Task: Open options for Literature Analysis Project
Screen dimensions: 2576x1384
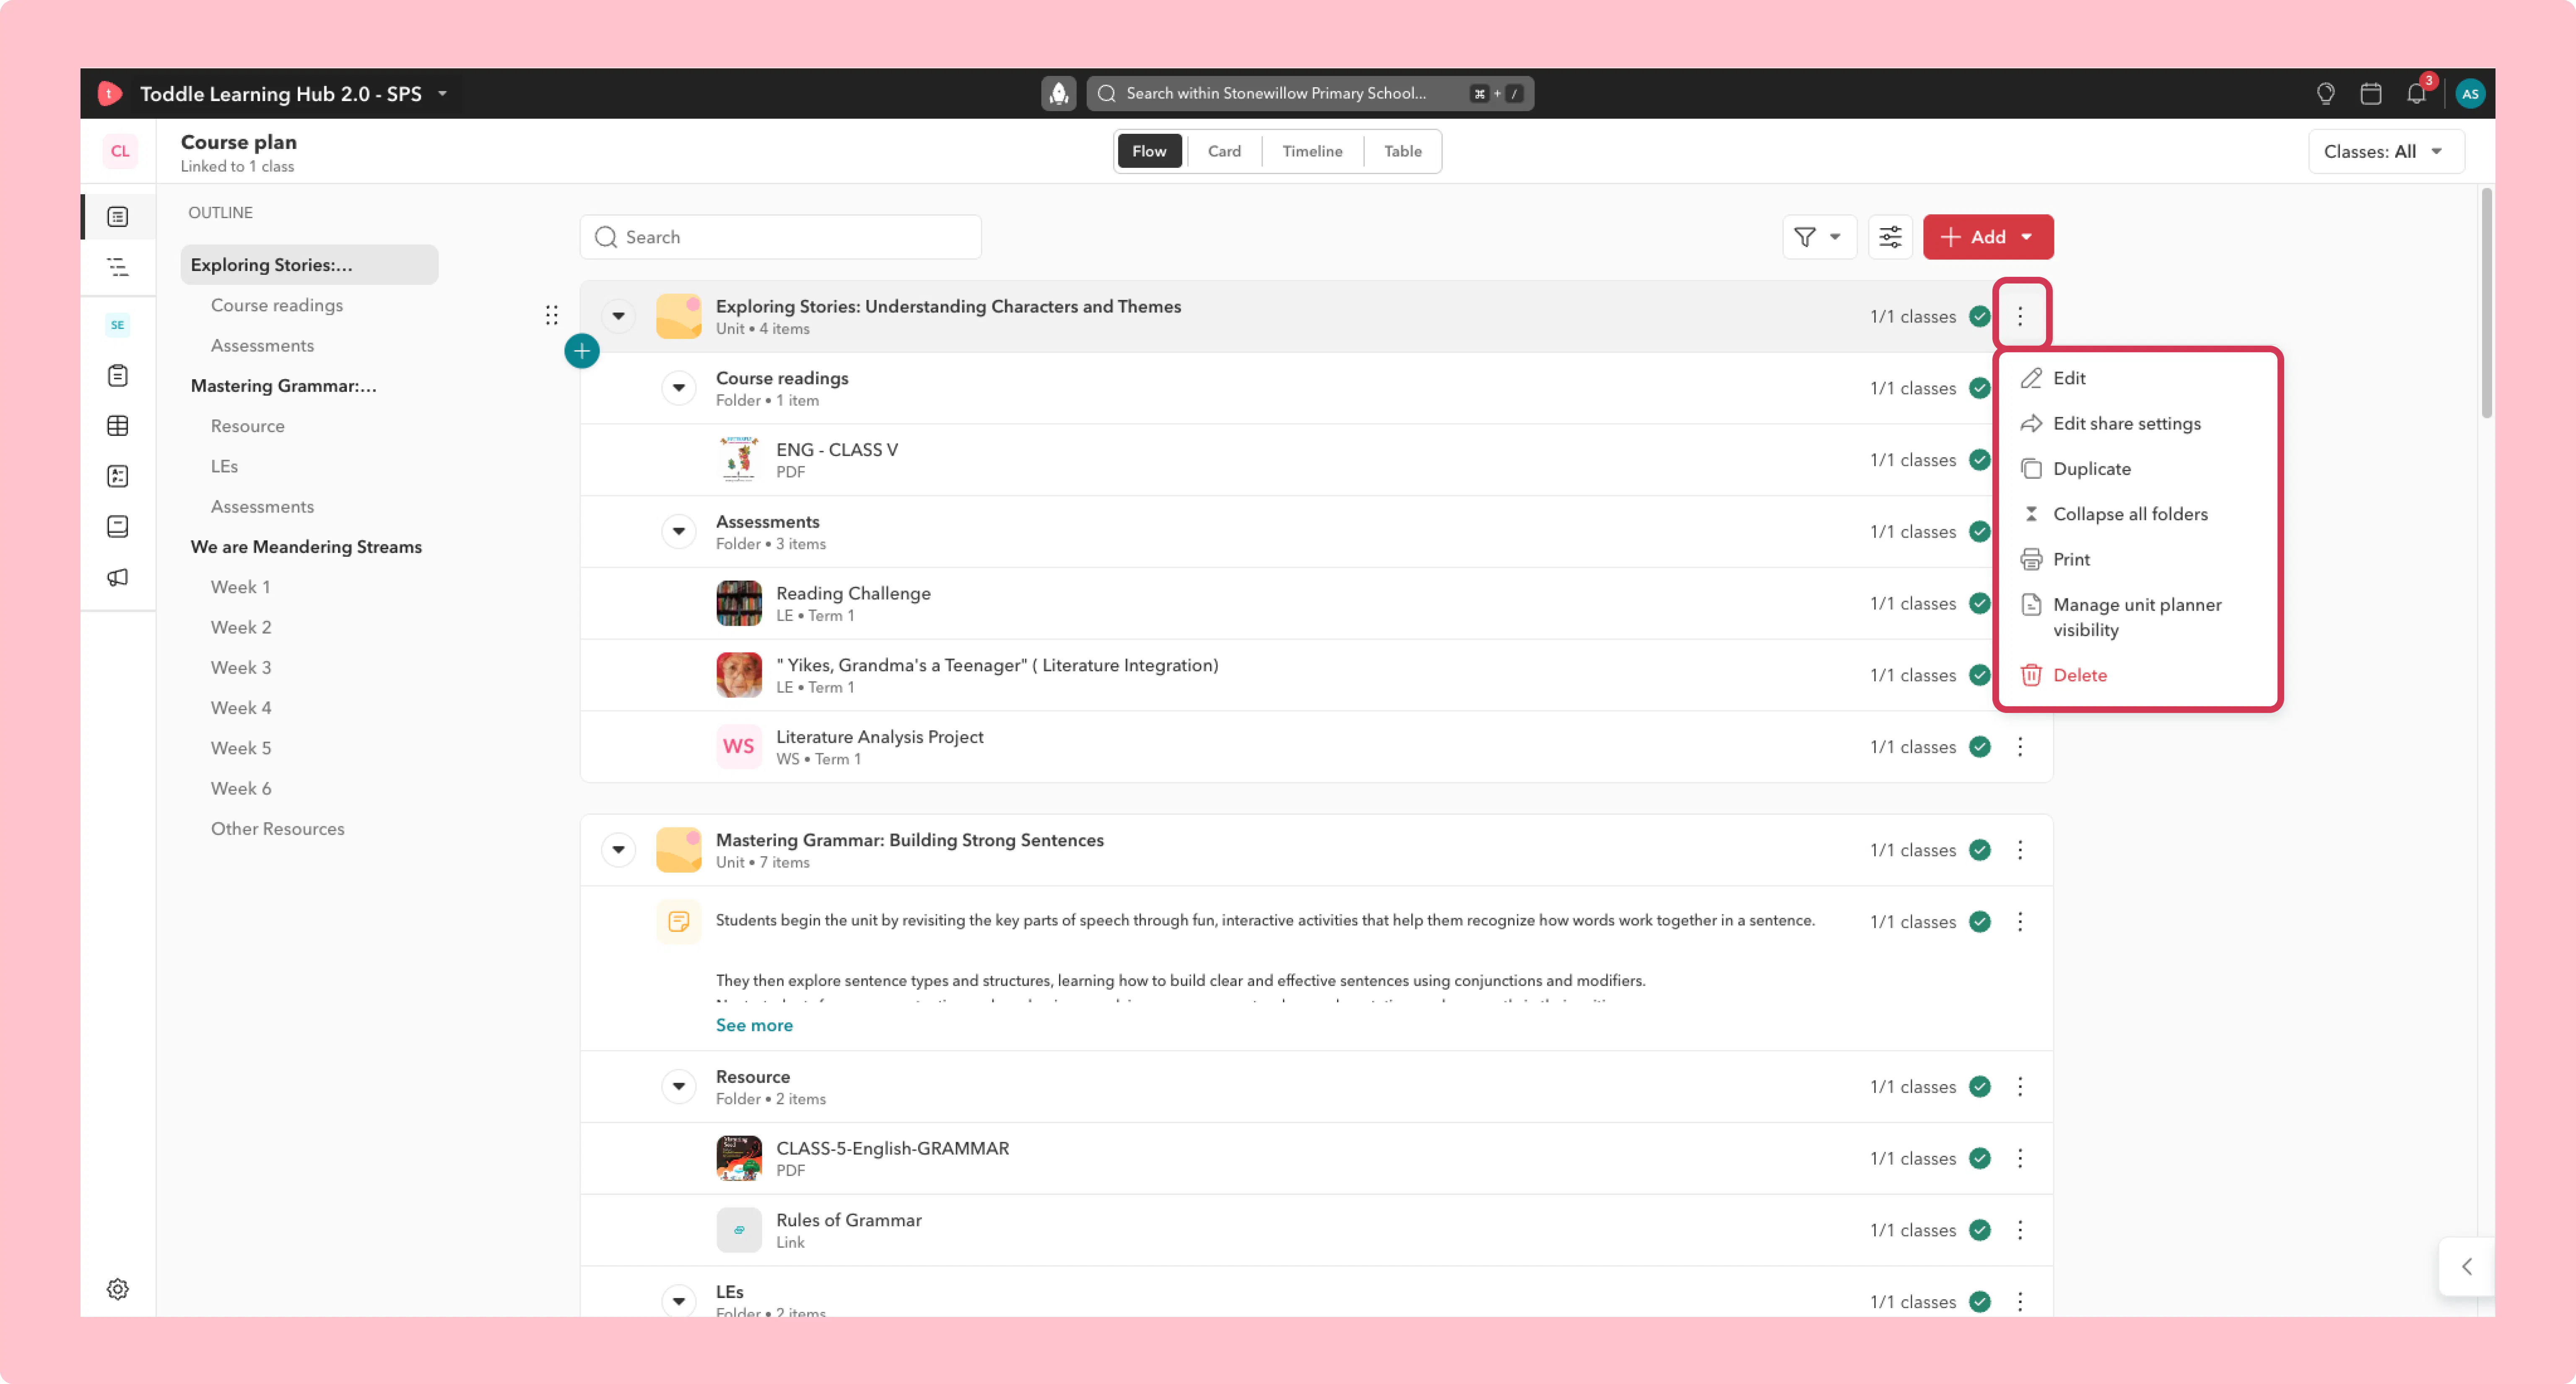Action: [2020, 747]
